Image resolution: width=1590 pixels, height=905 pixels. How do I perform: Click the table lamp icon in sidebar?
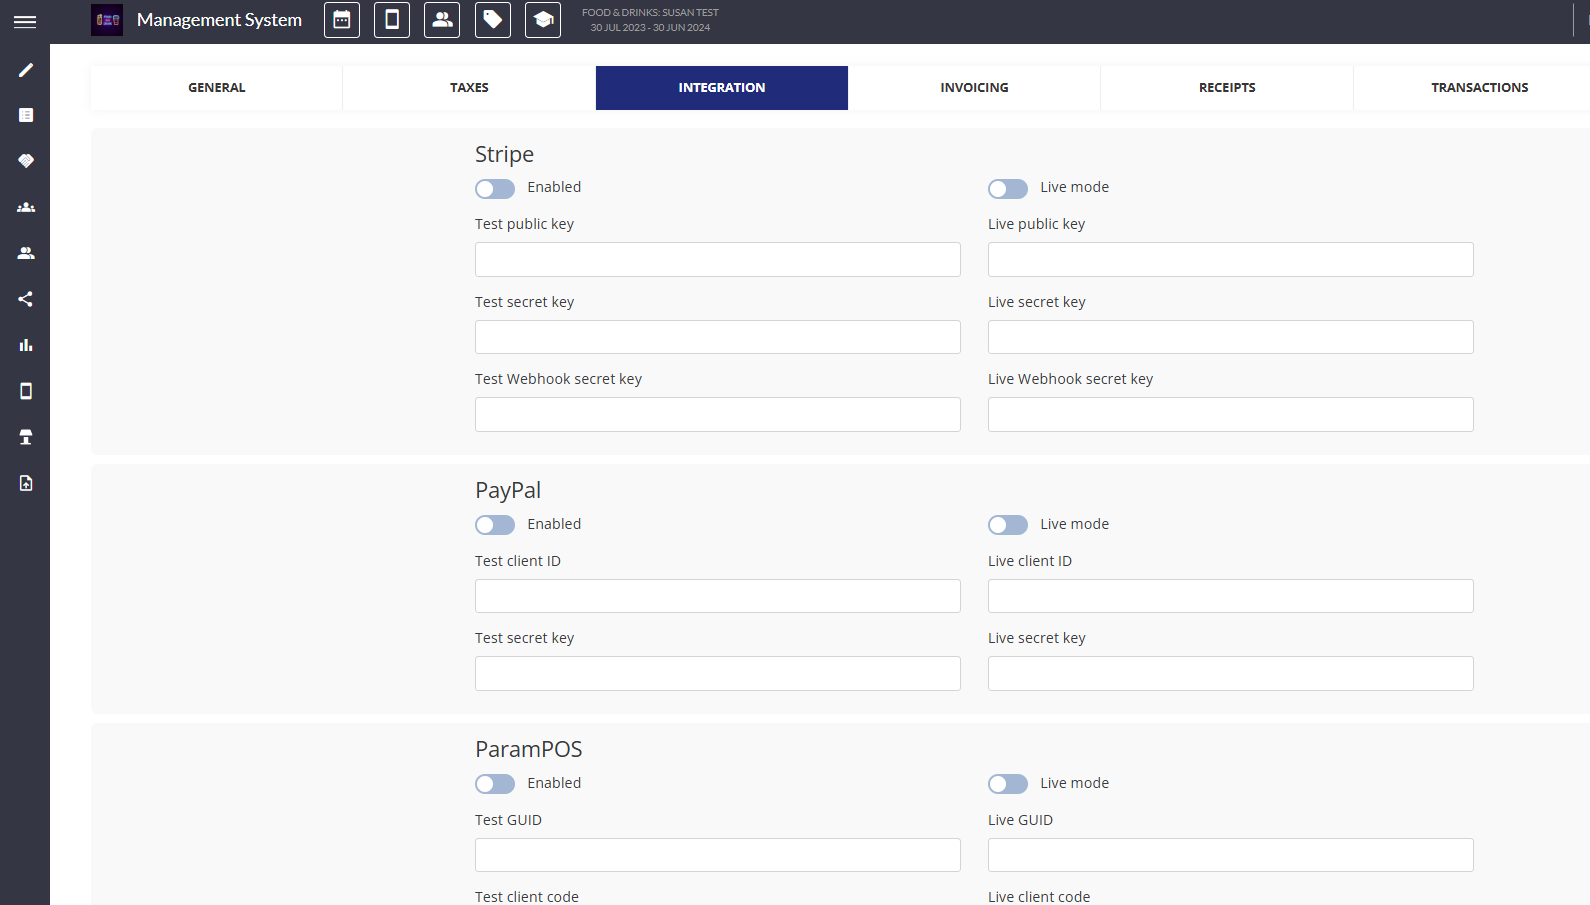26,437
